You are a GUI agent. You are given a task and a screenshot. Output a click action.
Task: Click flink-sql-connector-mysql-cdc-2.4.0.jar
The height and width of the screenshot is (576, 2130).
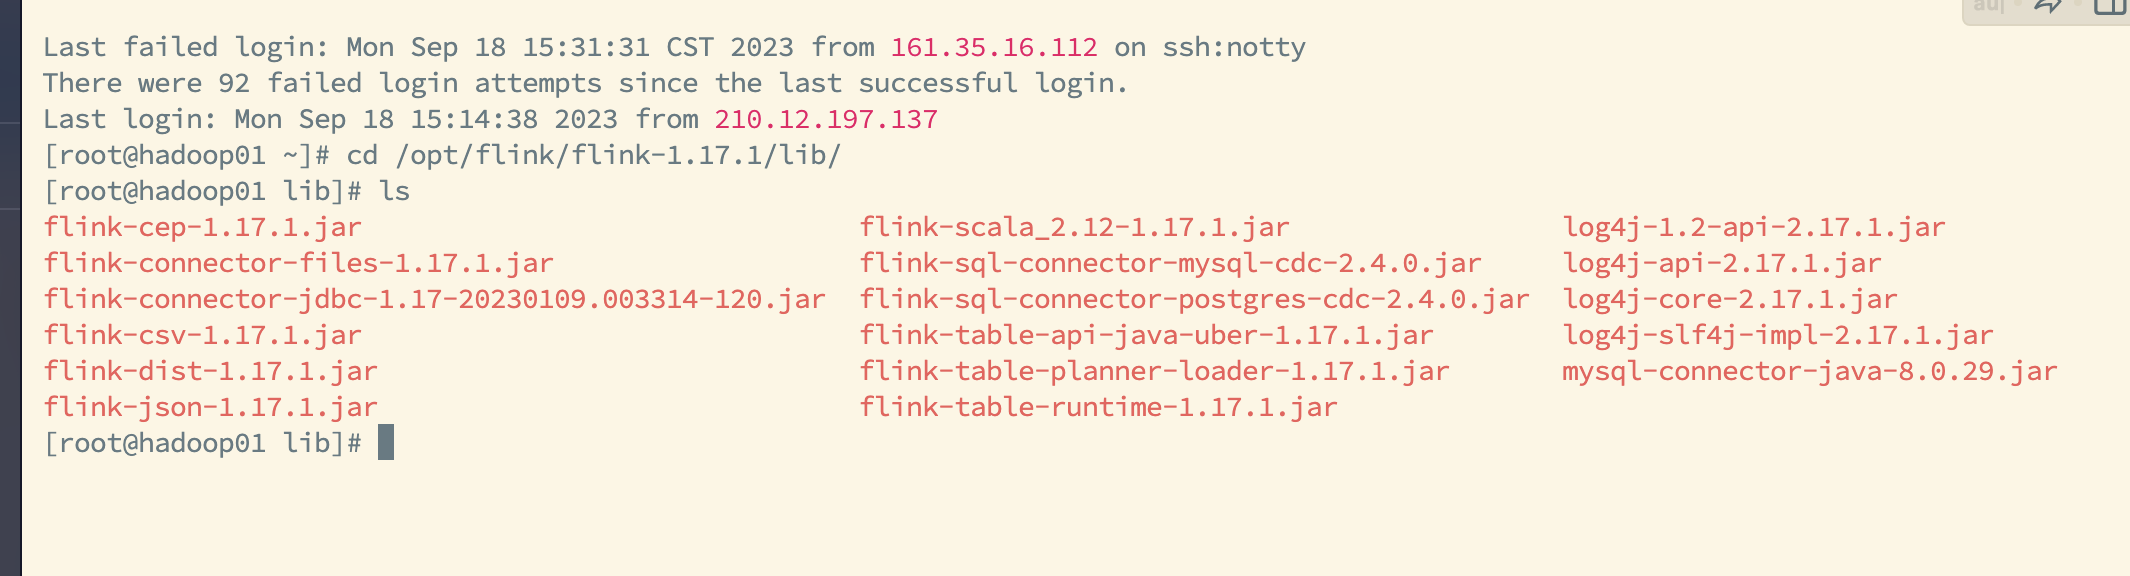point(1171,264)
